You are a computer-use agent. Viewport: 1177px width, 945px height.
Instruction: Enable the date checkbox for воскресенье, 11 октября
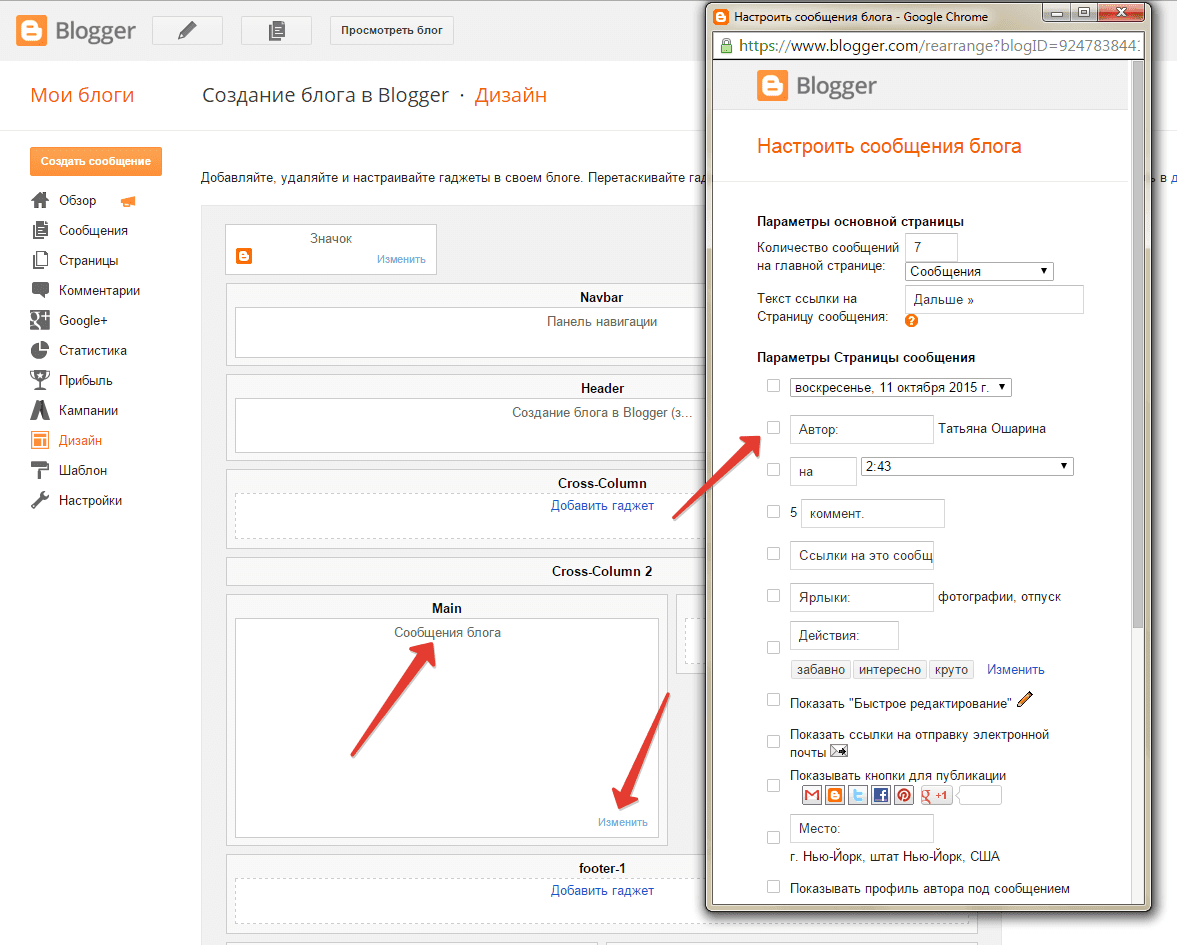coord(773,386)
